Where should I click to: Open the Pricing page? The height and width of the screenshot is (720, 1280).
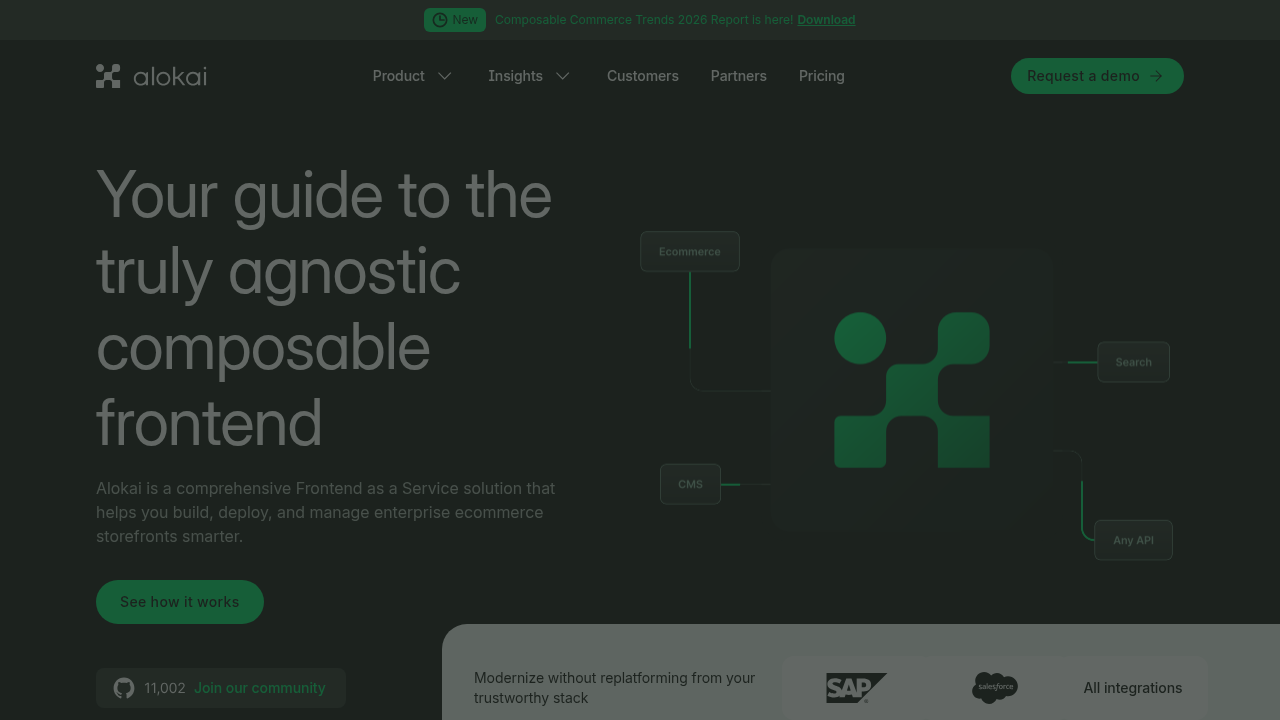[x=821, y=76]
